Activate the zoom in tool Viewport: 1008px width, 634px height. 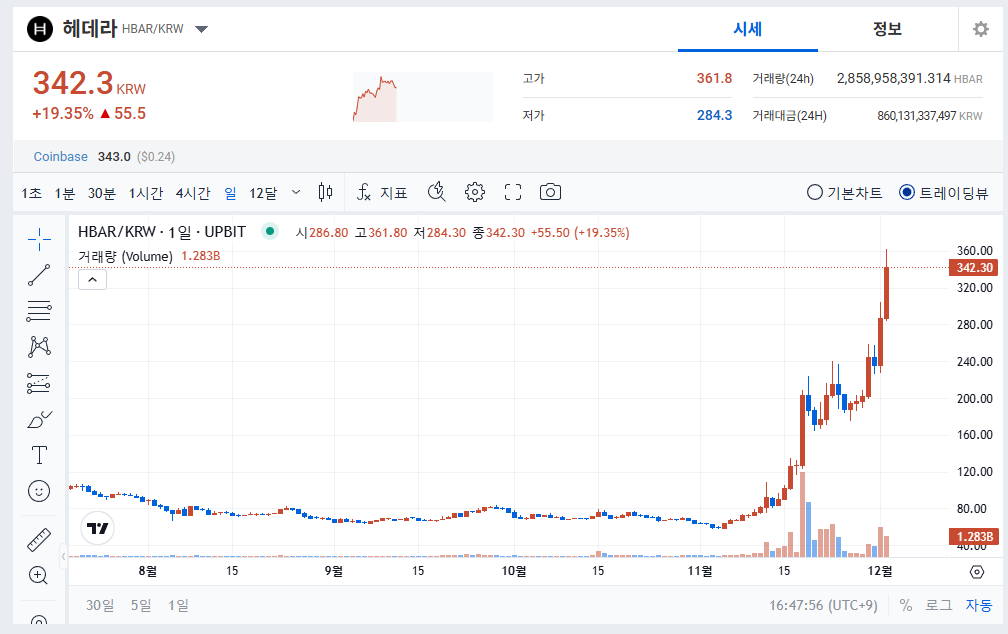click(x=39, y=575)
